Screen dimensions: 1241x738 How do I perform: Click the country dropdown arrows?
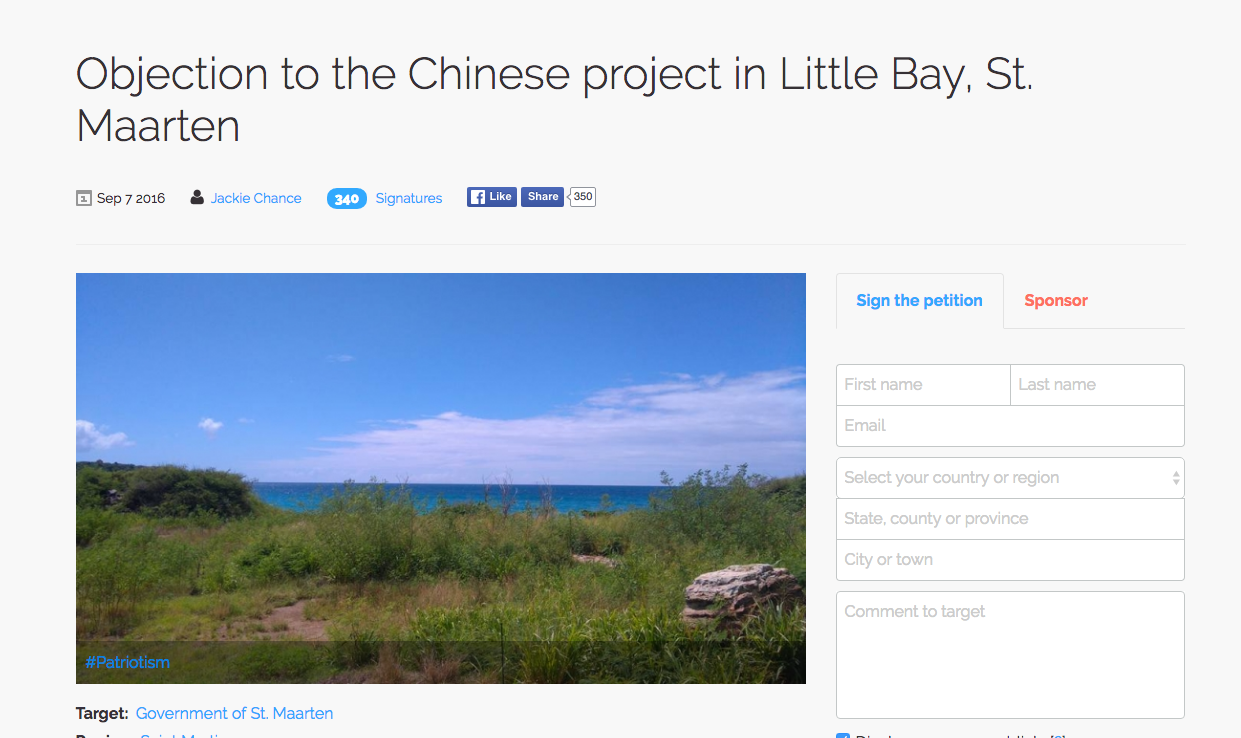coord(1176,478)
